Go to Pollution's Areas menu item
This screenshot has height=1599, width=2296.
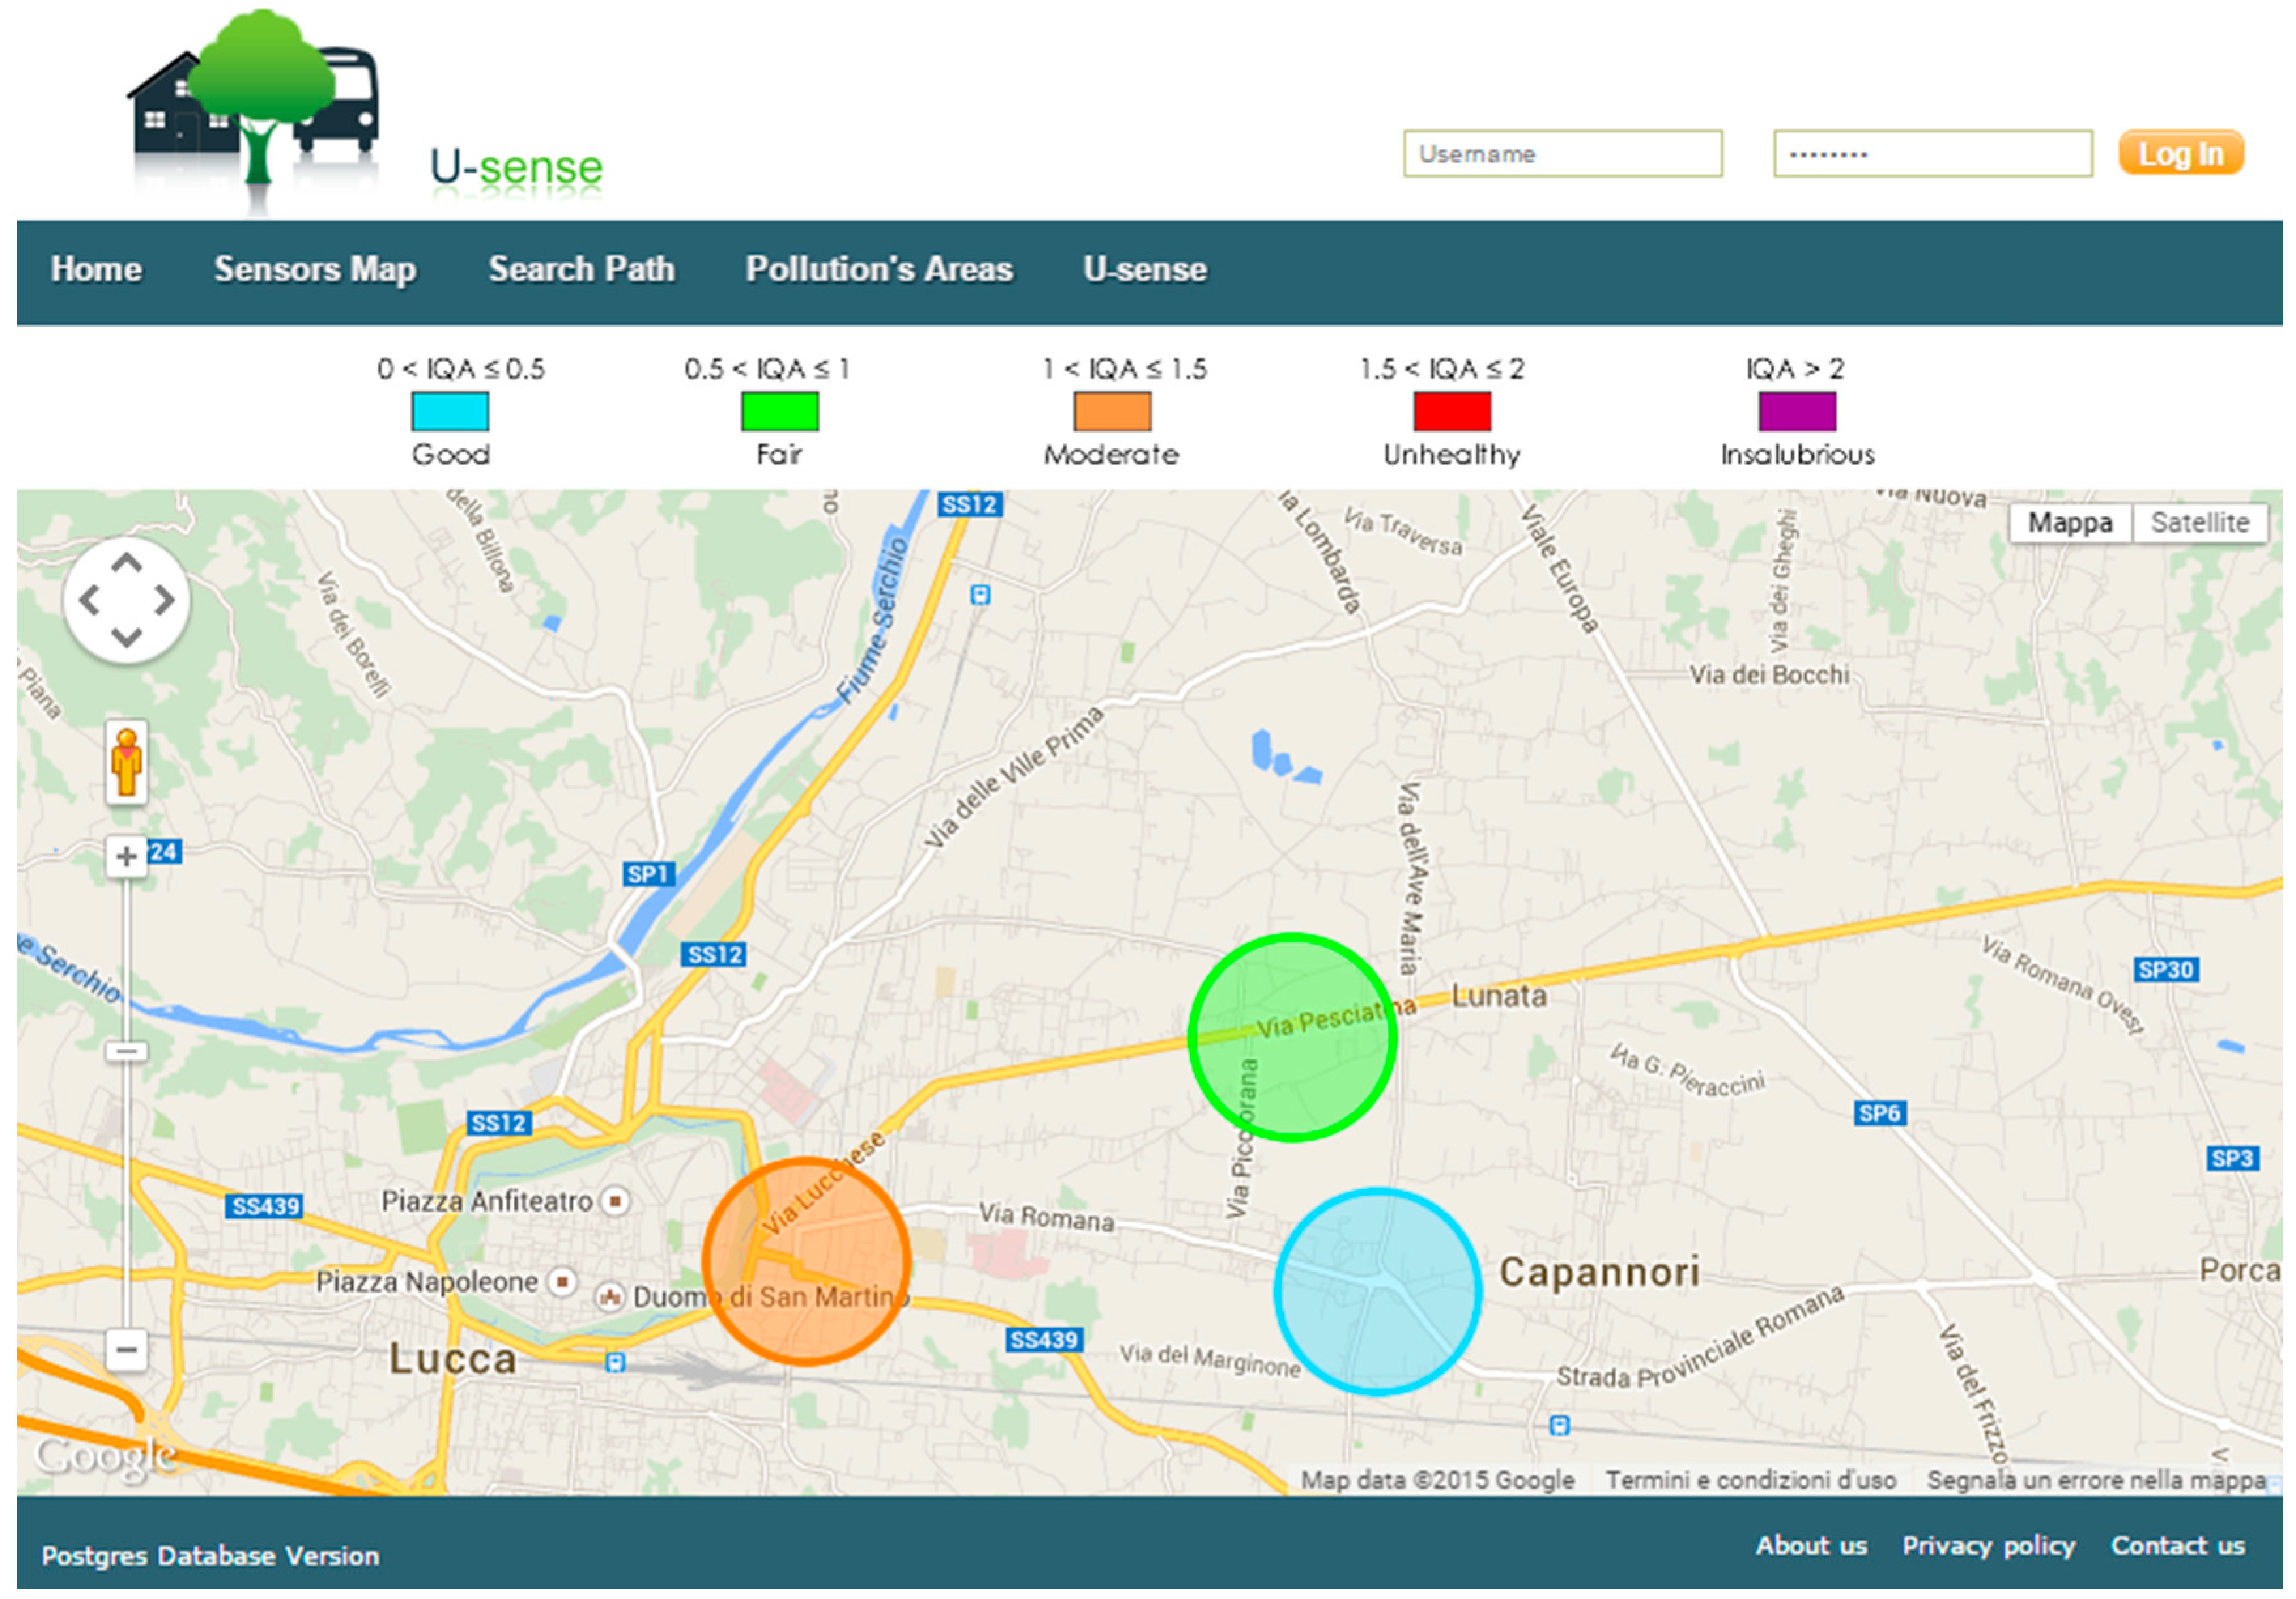879,269
